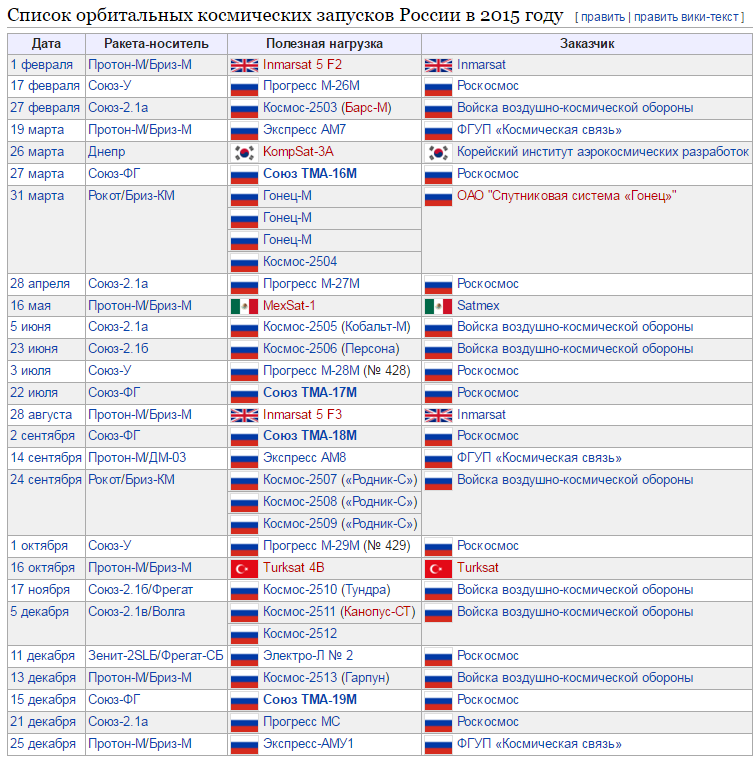The width and height of the screenshot is (753, 771).
Task: Open Satmex customer link
Action: pos(478,305)
